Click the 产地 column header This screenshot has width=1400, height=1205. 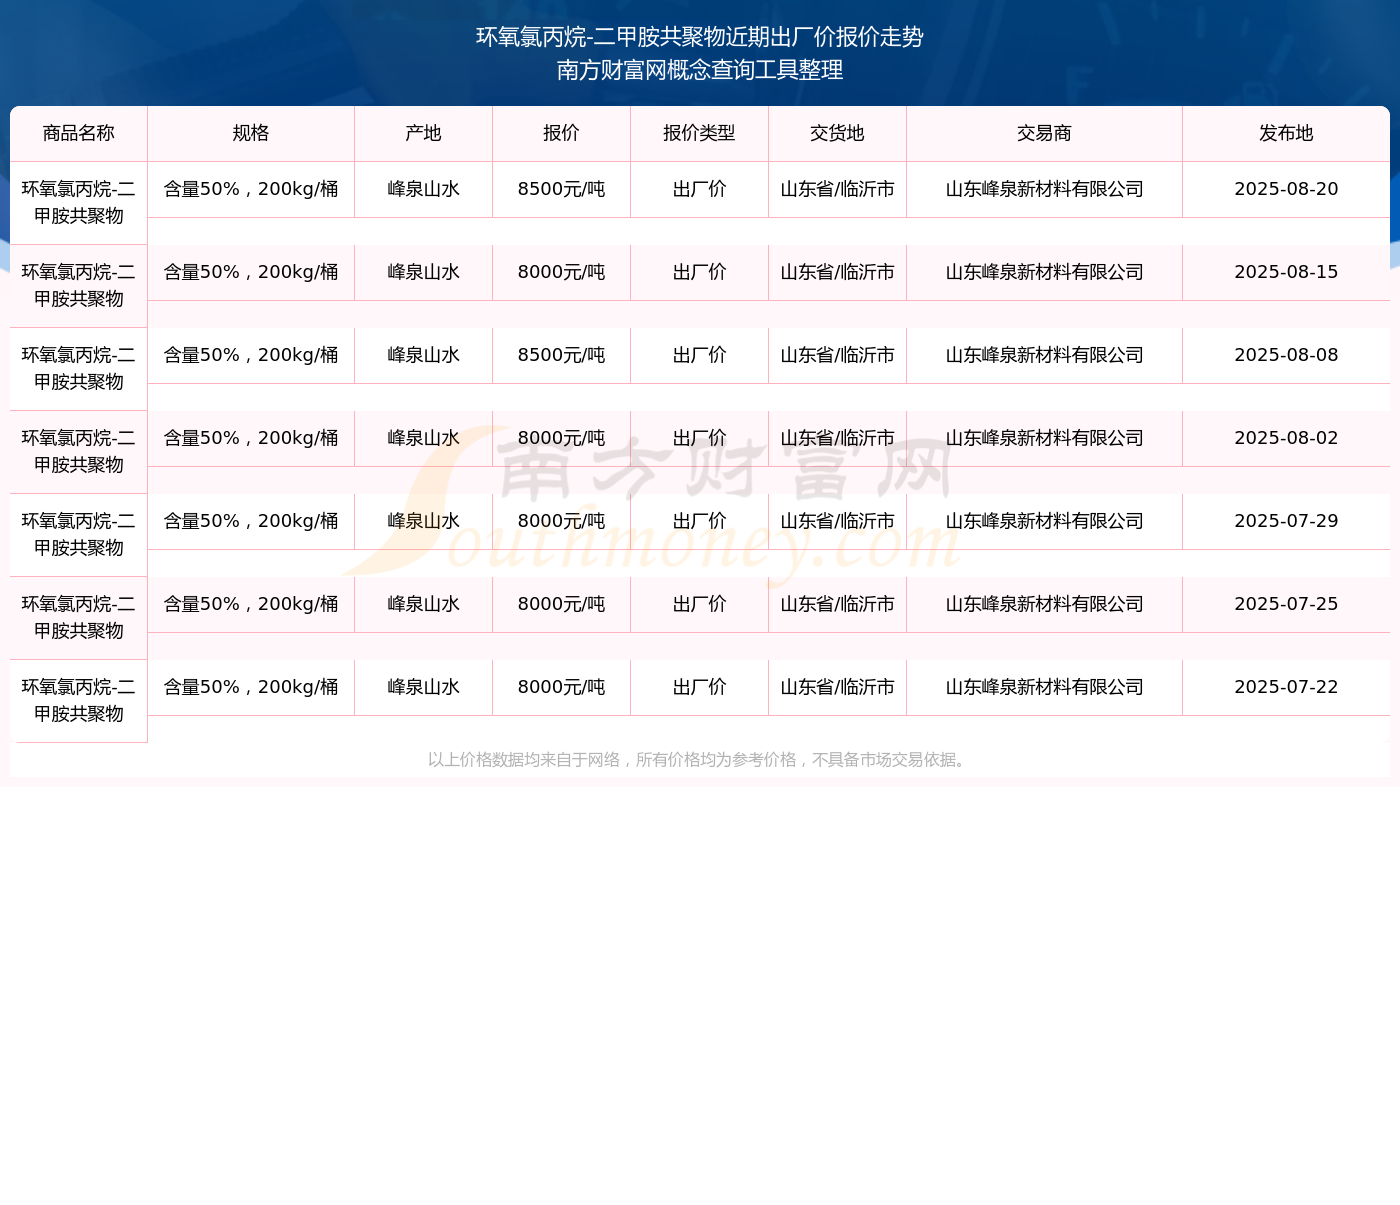click(x=424, y=134)
